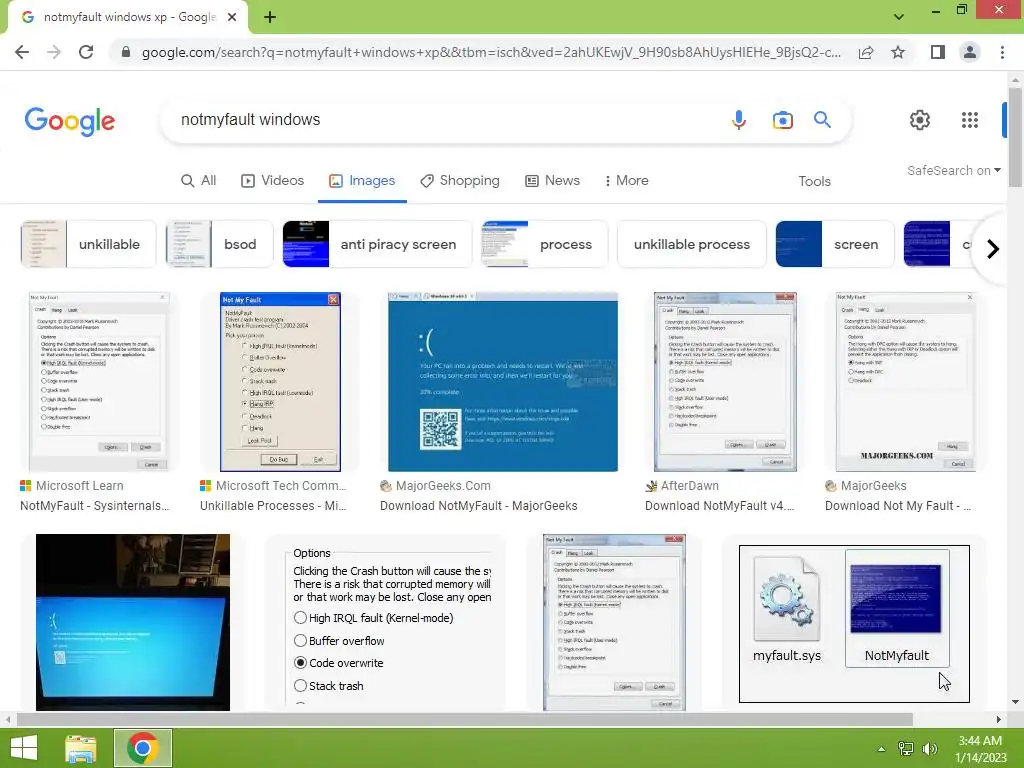Click the voice search microphone icon

(739, 120)
